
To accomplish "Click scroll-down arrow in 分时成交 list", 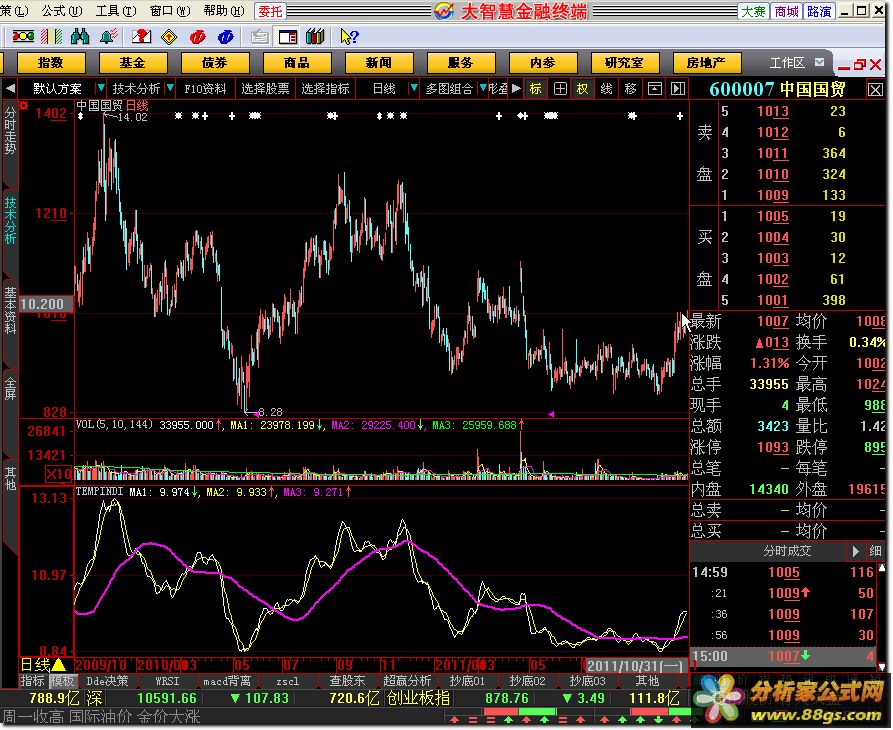I will tap(883, 666).
